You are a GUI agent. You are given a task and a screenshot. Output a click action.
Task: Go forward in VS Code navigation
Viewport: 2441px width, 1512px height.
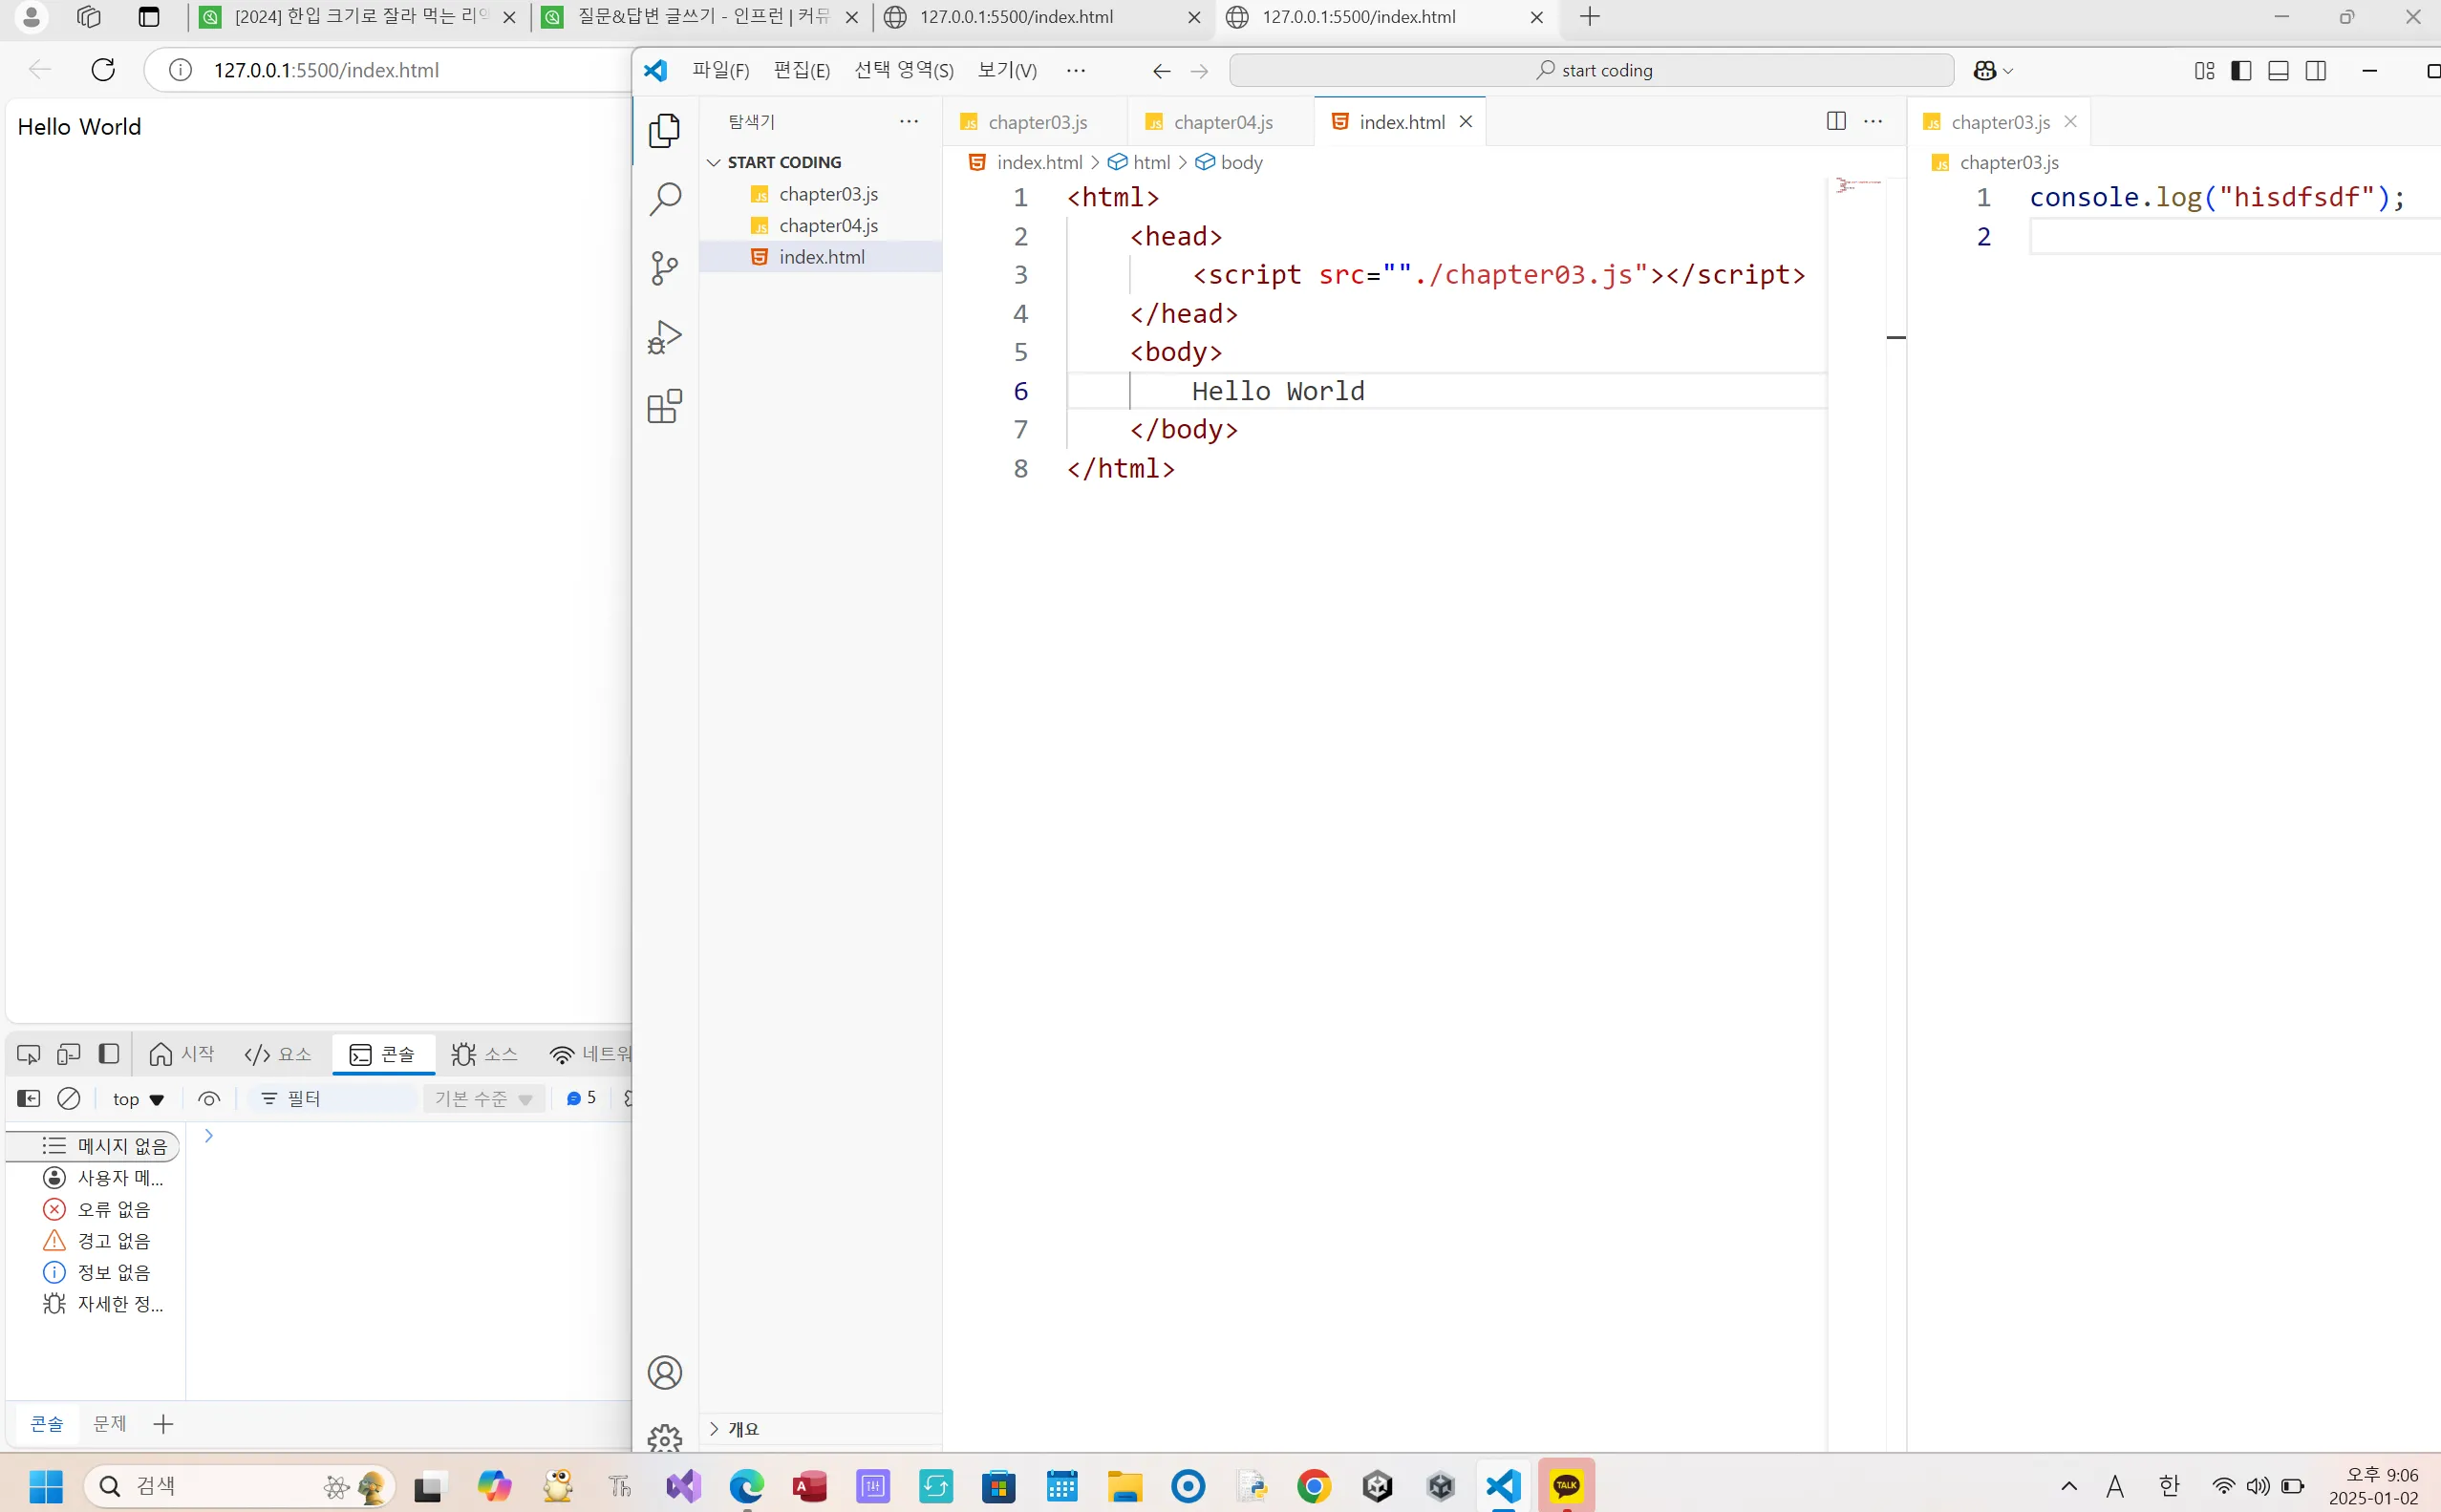coord(1199,70)
